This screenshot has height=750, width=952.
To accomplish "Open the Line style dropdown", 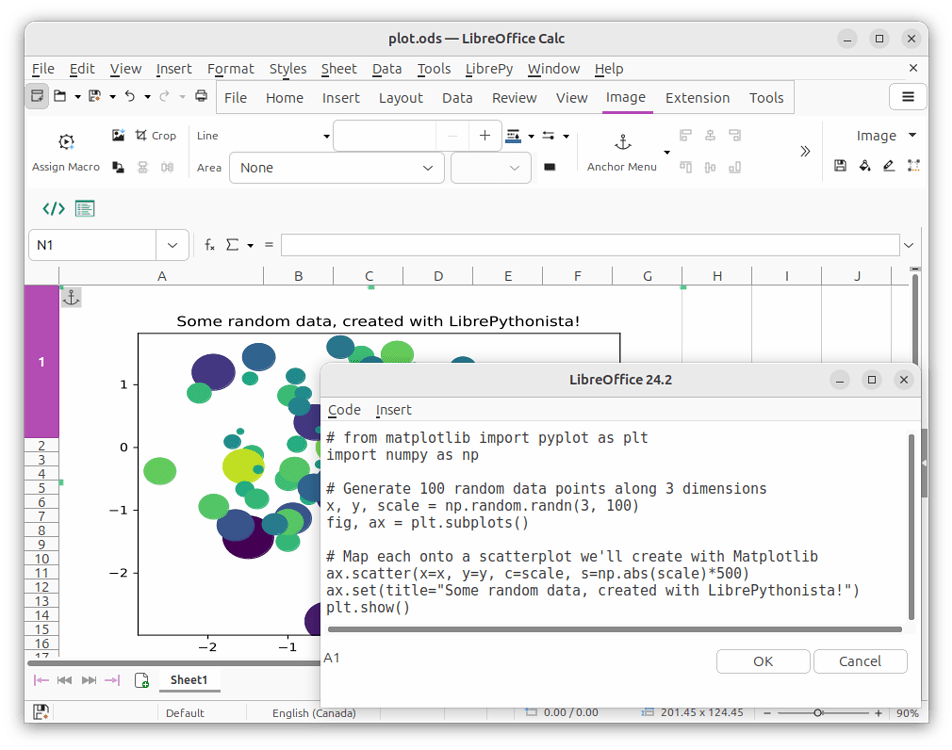I will click(325, 135).
